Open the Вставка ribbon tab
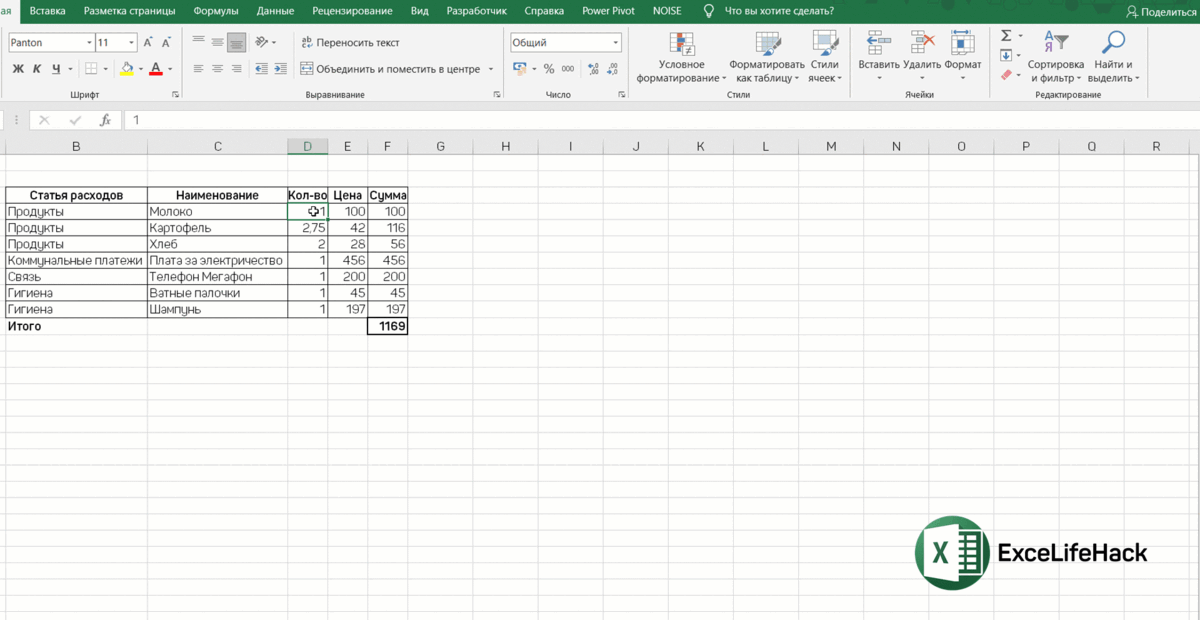 click(48, 11)
